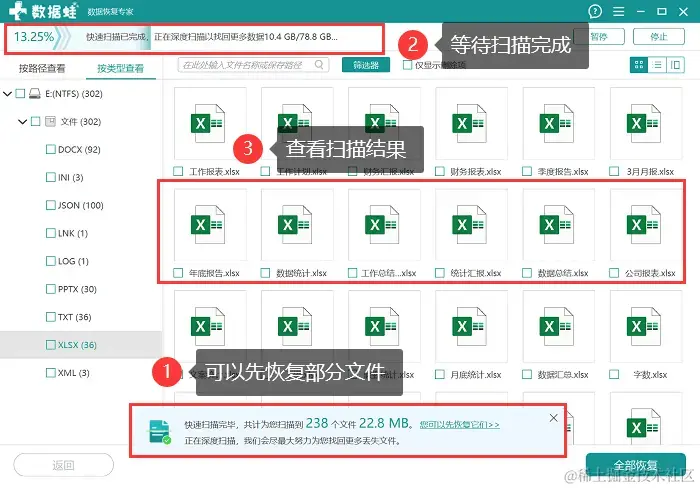Open the 筛选器 filter dropdown

(366, 65)
